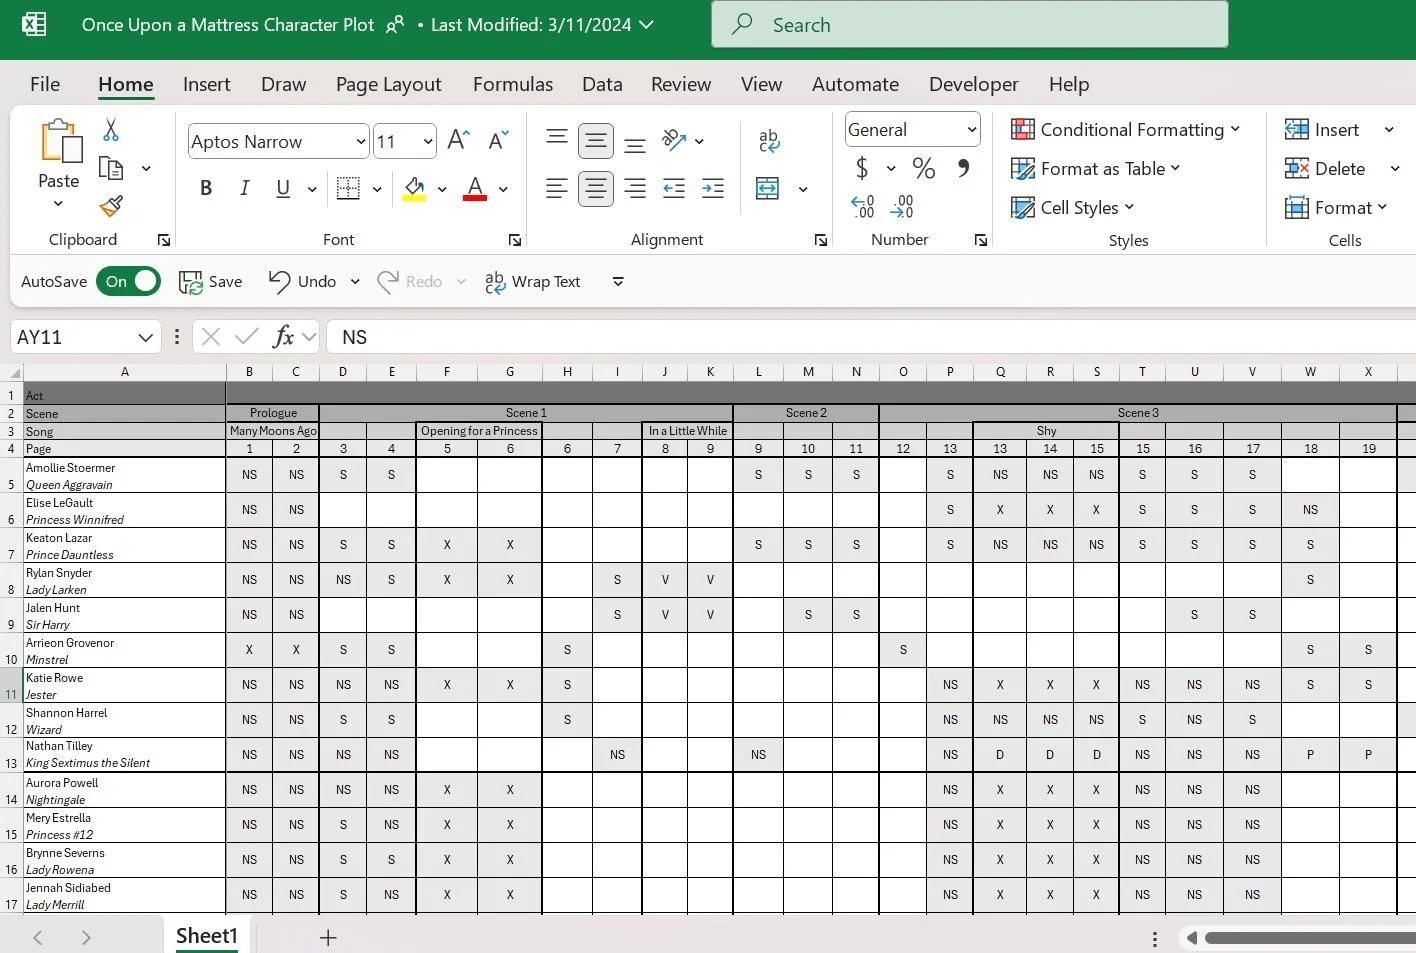Apply borders using the Borders icon
The width and height of the screenshot is (1416, 953).
point(348,188)
